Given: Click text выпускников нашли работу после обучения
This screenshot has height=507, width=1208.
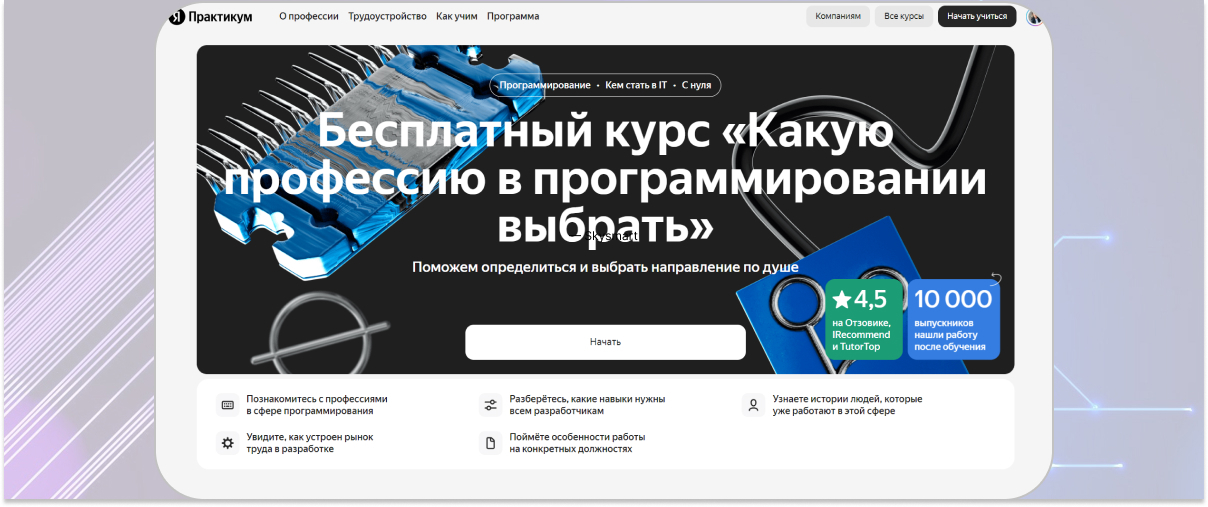Looking at the screenshot, I should click(x=952, y=334).
